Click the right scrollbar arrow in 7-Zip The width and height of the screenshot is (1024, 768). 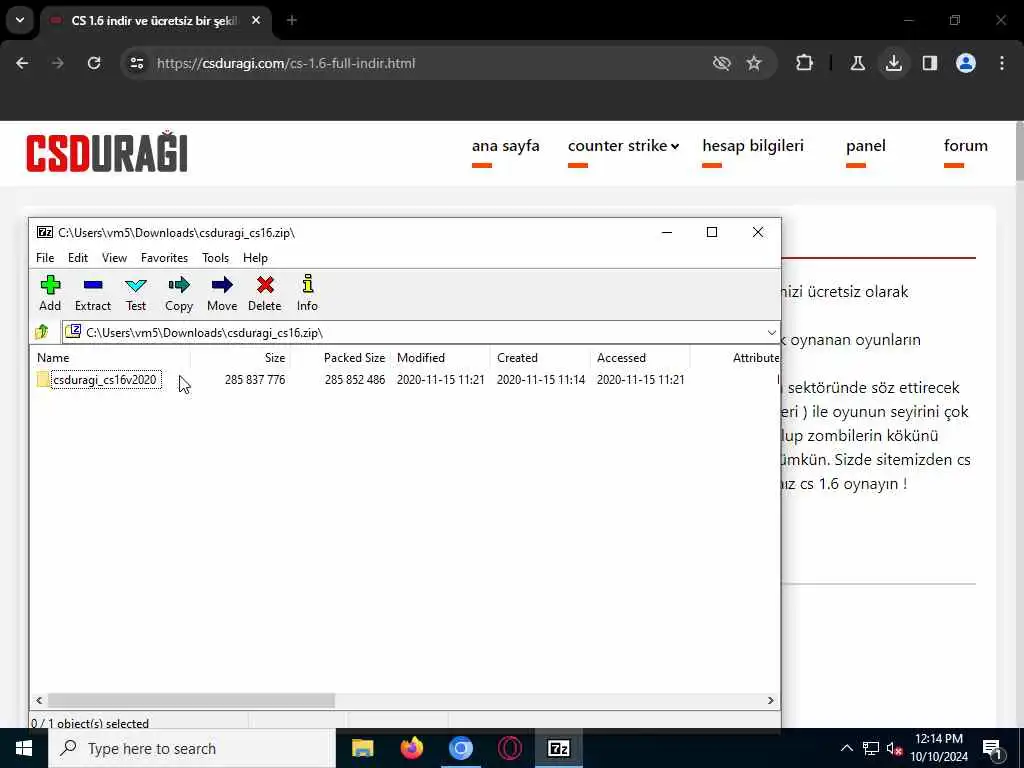tap(771, 700)
